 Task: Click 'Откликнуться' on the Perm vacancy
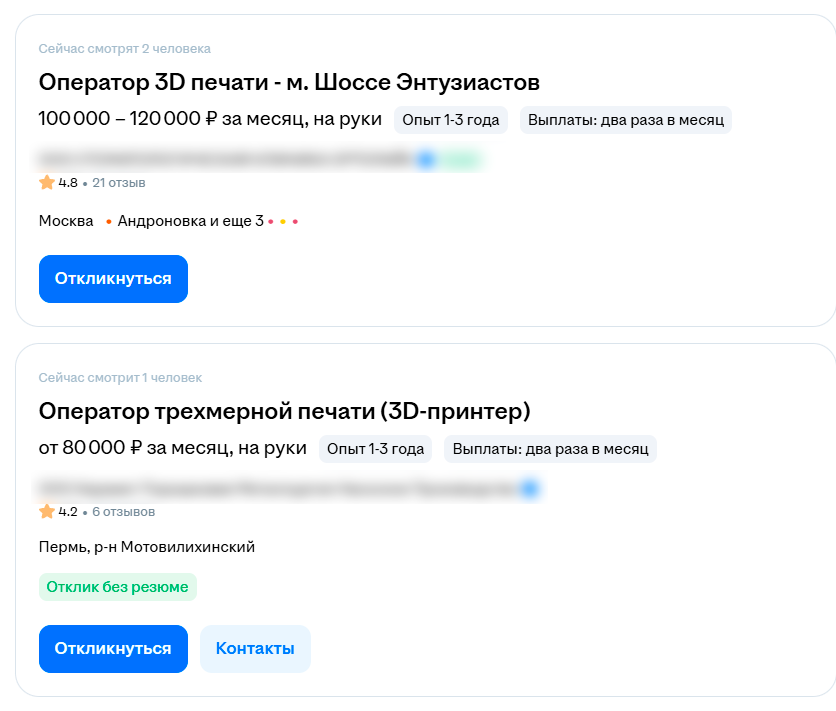click(x=113, y=649)
